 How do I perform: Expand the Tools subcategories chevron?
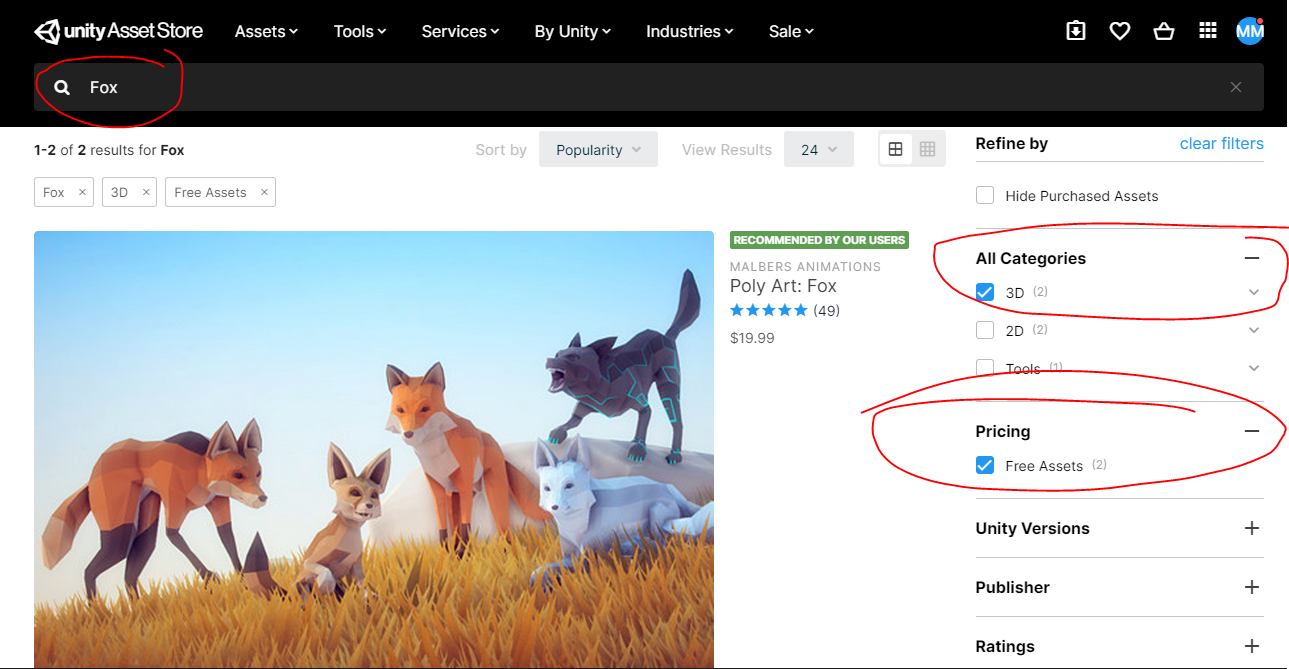coord(1254,368)
